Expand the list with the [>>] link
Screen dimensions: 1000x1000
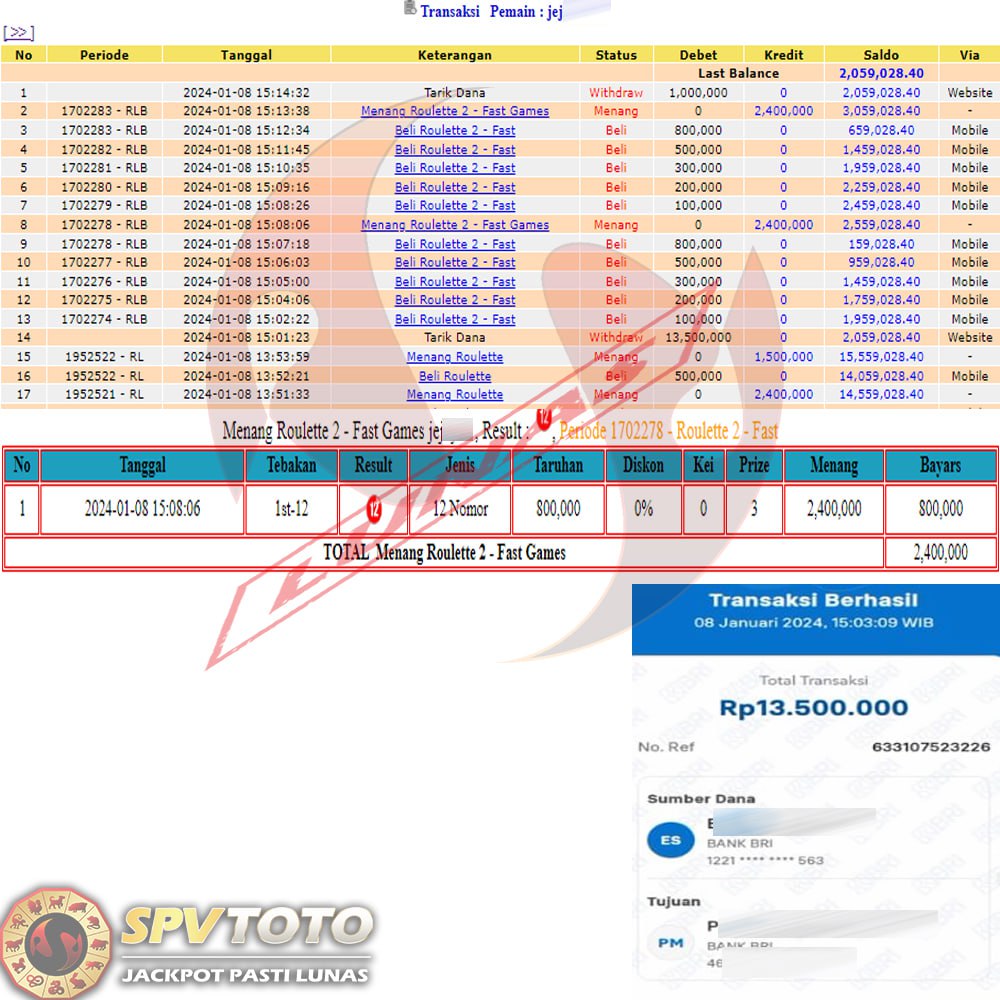pyautogui.click(x=19, y=33)
